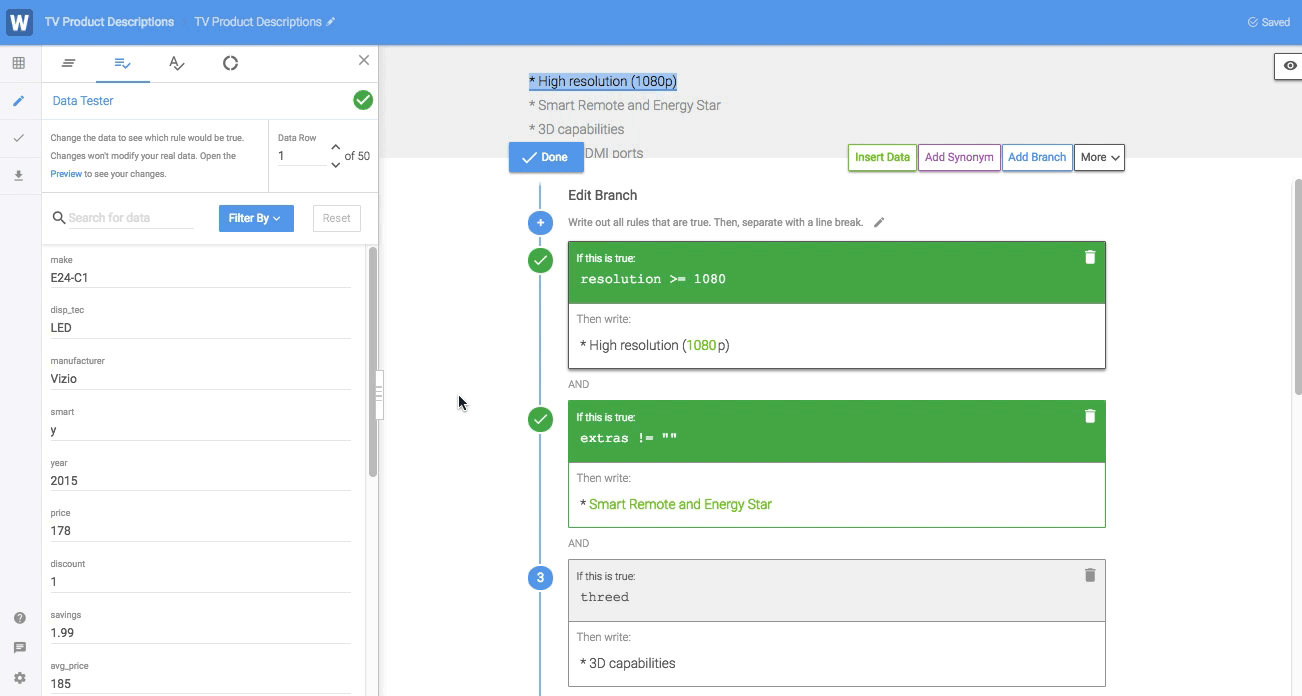
Task: Delete the threed rule with trash icon
Action: point(1090,575)
